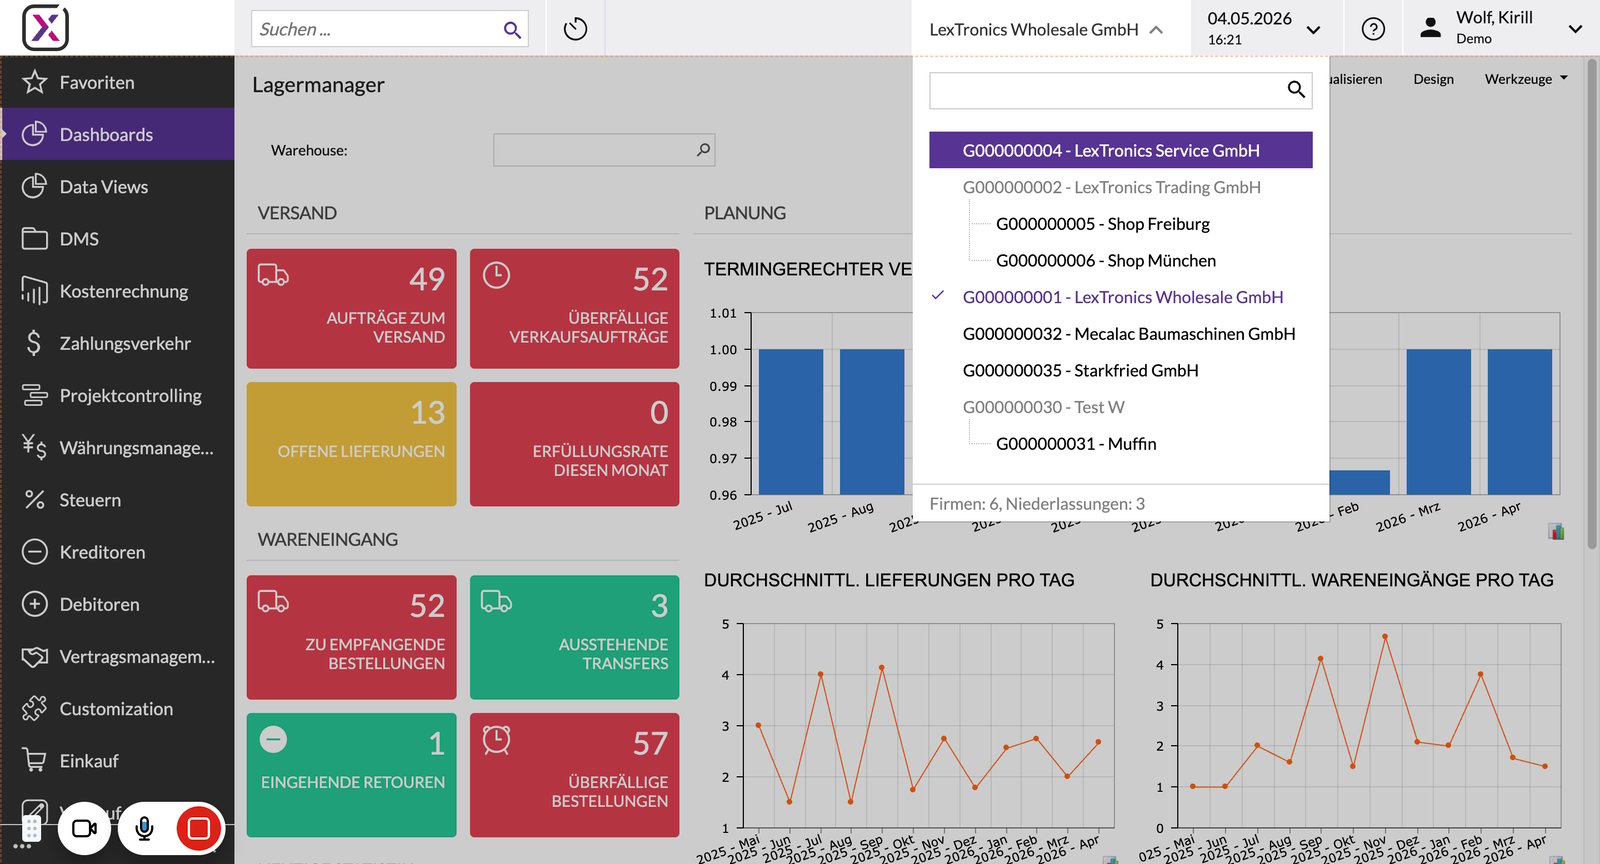Screen dimensions: 1600x864
Task: Stop the recording with red button
Action: [199, 828]
